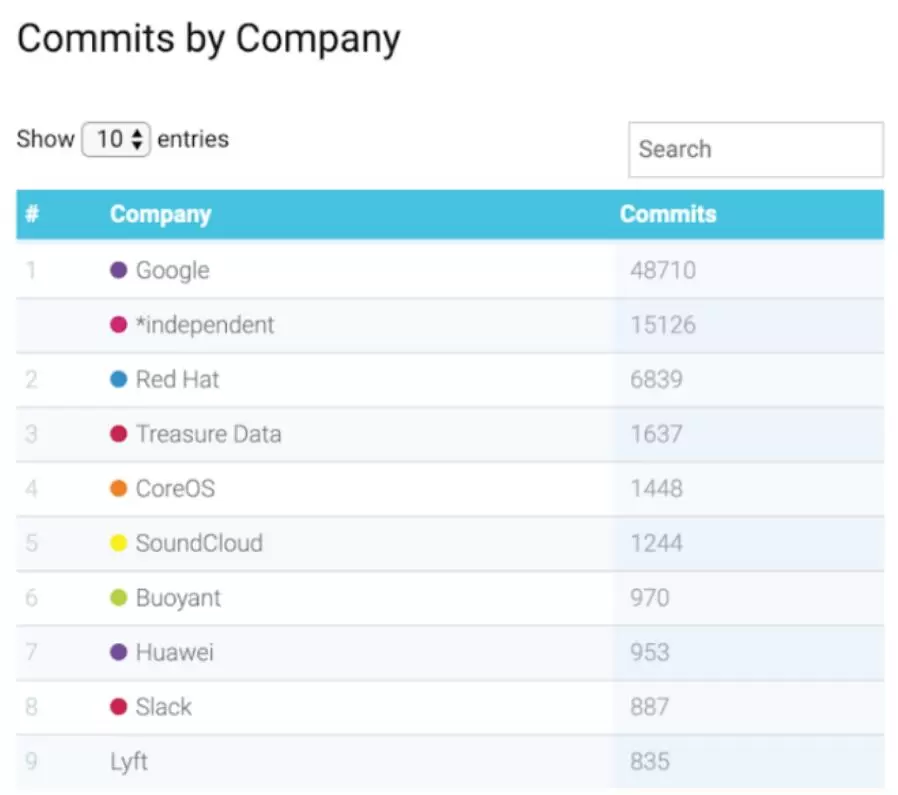Screen dimensions: 898x795
Task: Click the red dot beside Treasure Data
Action: [x=119, y=434]
